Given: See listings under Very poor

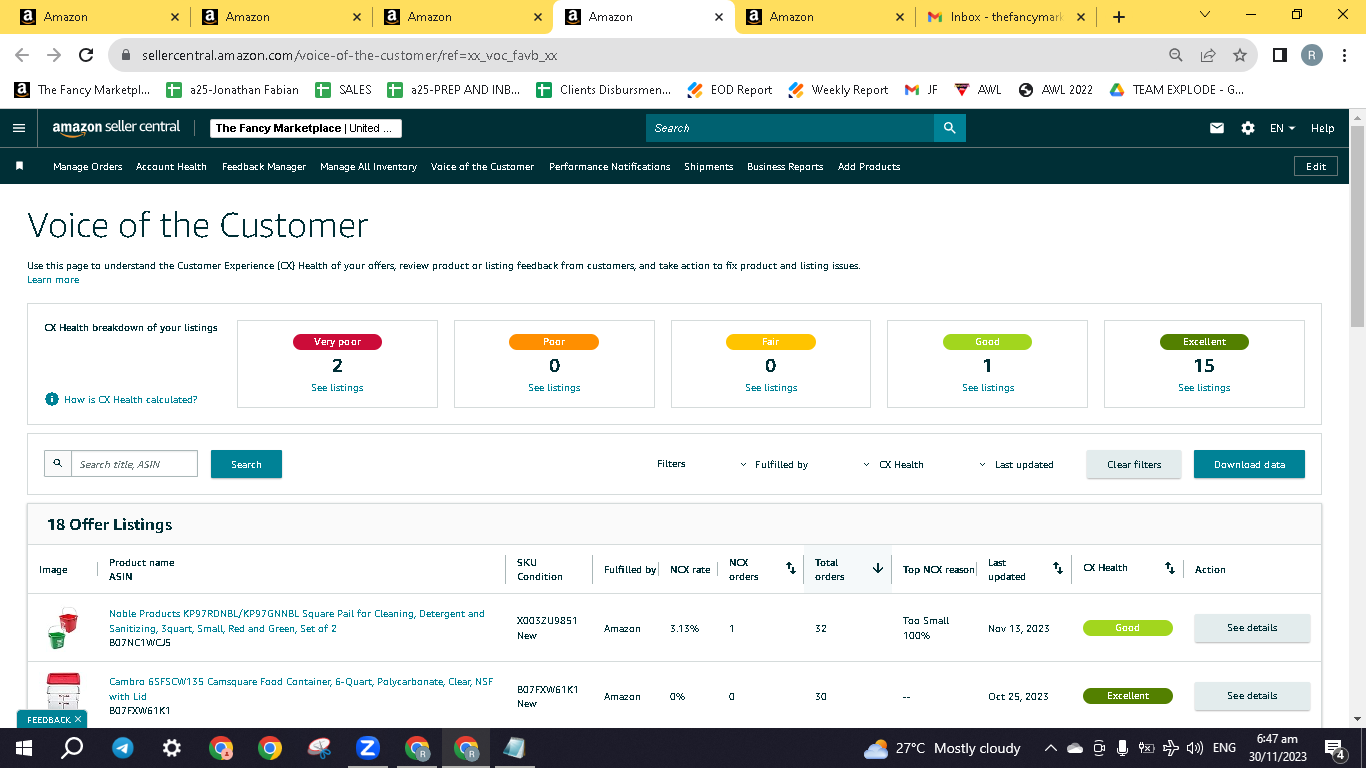Looking at the screenshot, I should (x=337, y=388).
